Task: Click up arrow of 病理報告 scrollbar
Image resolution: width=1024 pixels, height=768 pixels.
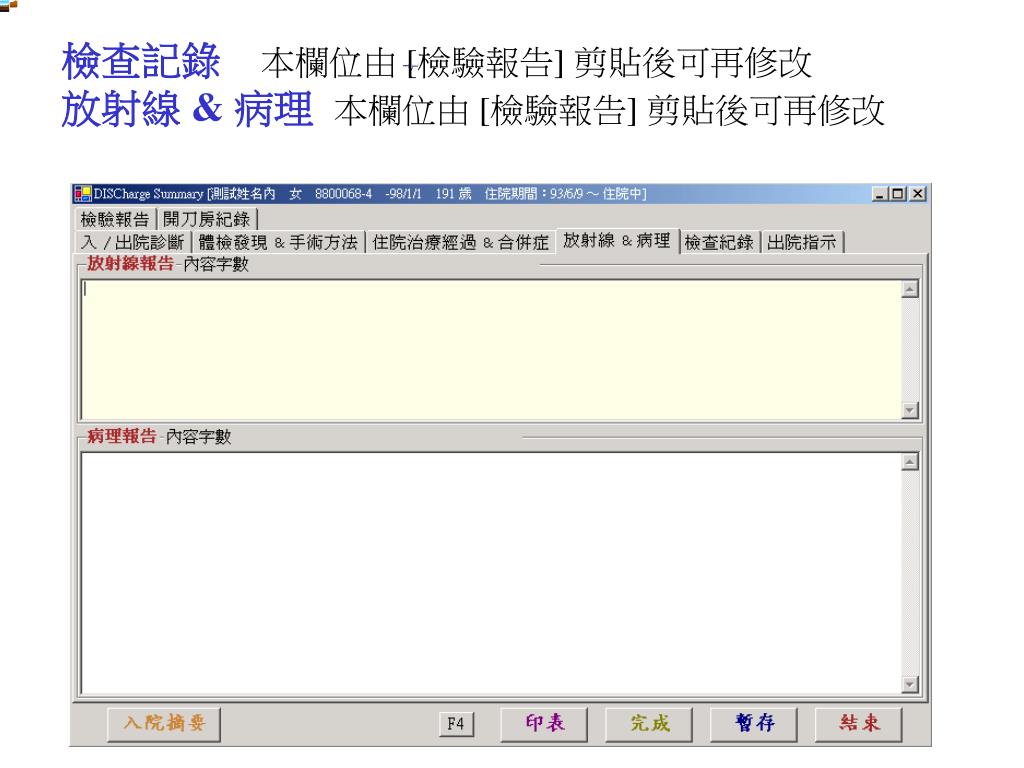Action: click(910, 462)
